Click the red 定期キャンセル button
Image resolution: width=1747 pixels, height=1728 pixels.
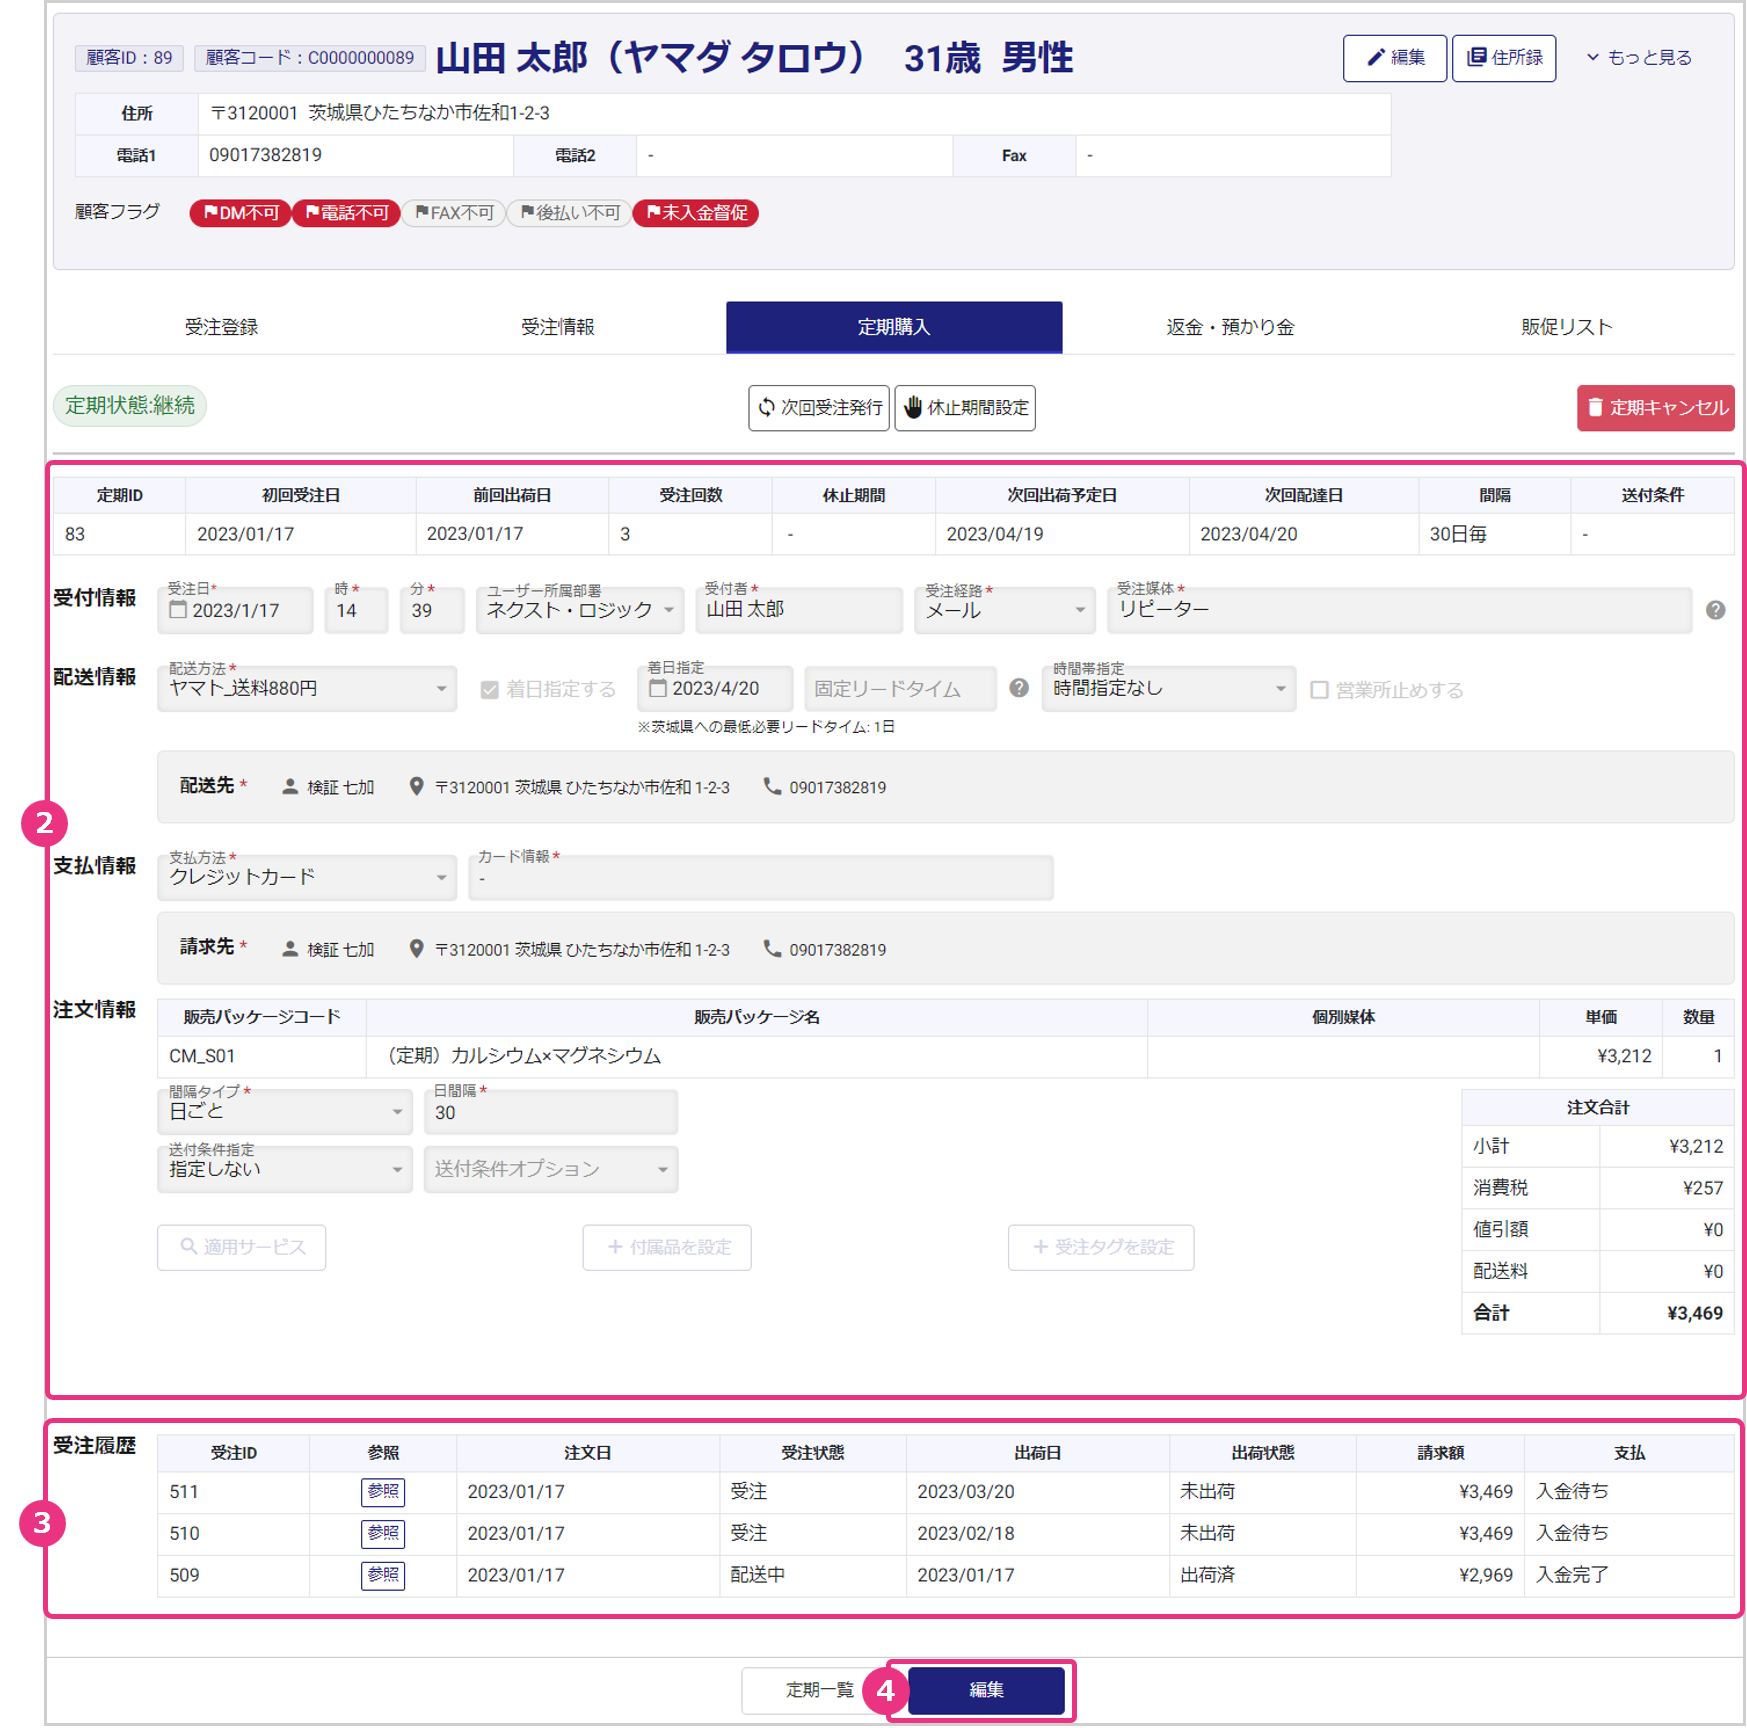point(1655,408)
